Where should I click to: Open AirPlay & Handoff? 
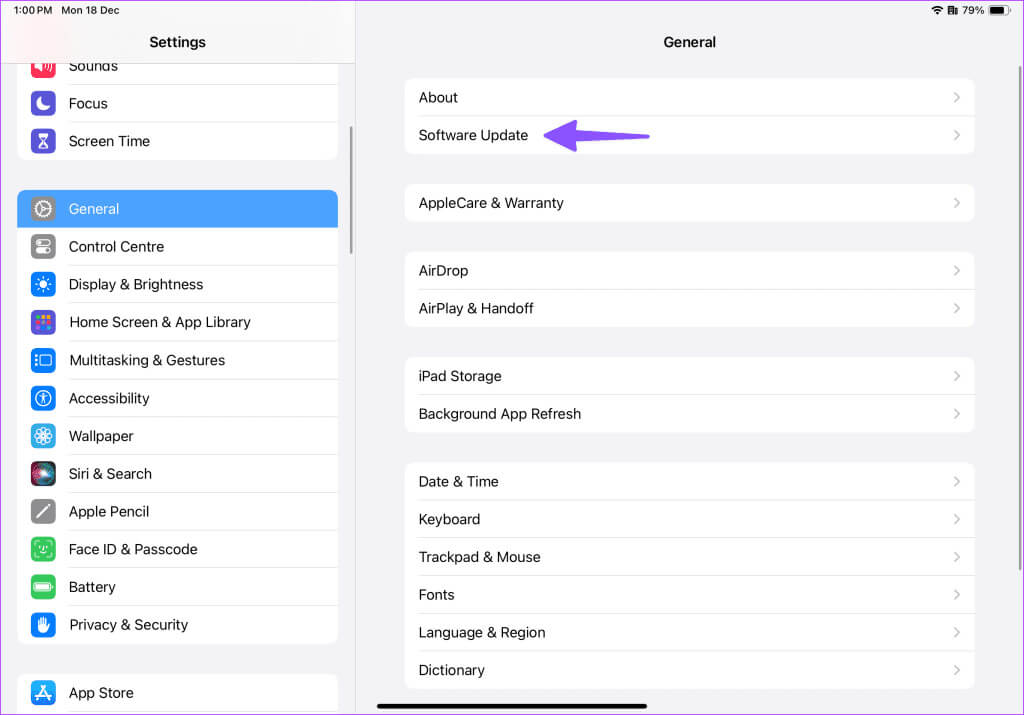pos(690,308)
